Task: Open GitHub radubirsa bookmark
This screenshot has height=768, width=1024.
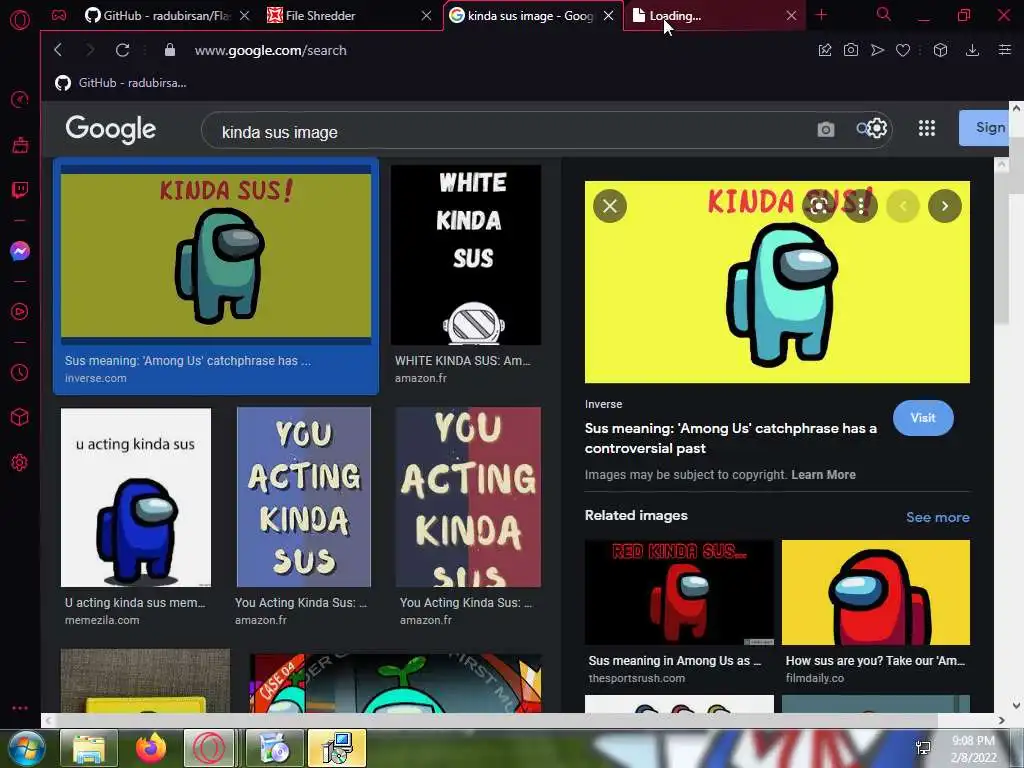Action: 121,83
